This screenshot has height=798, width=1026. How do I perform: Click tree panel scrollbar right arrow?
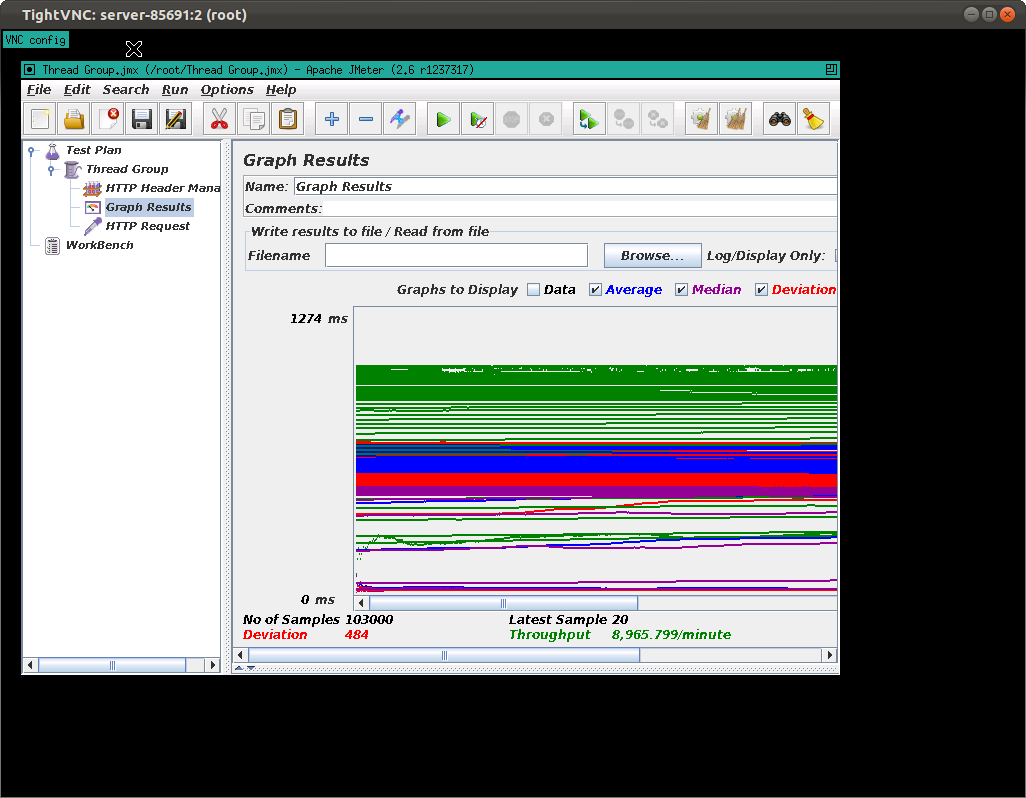pos(212,665)
